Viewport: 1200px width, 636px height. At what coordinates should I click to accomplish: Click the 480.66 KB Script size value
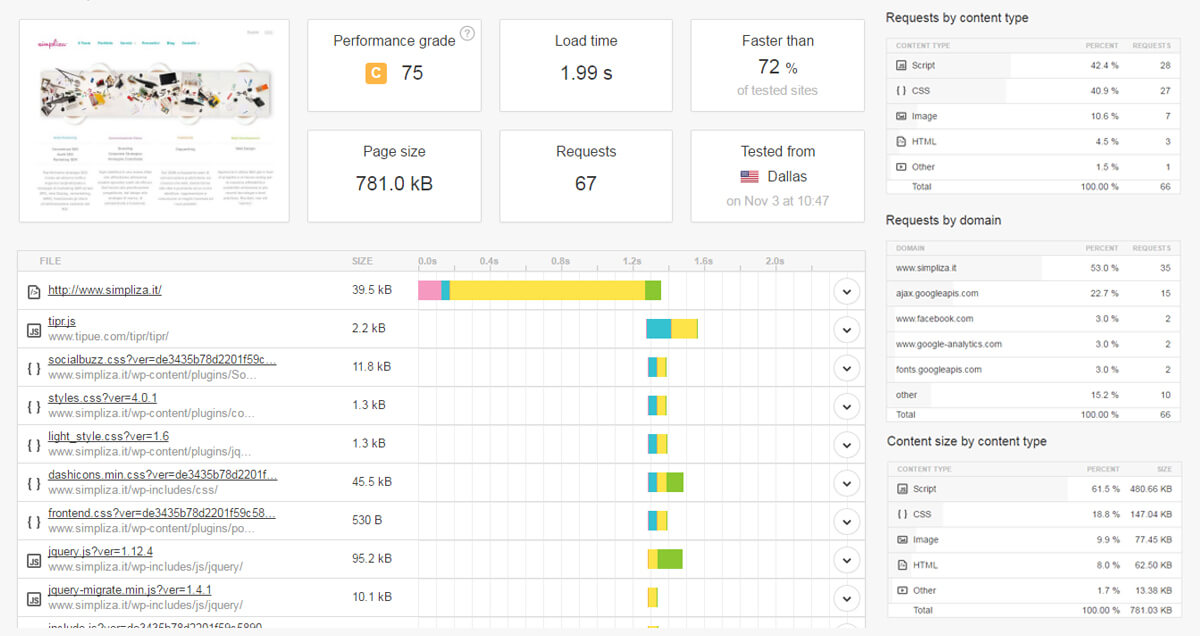point(1149,489)
